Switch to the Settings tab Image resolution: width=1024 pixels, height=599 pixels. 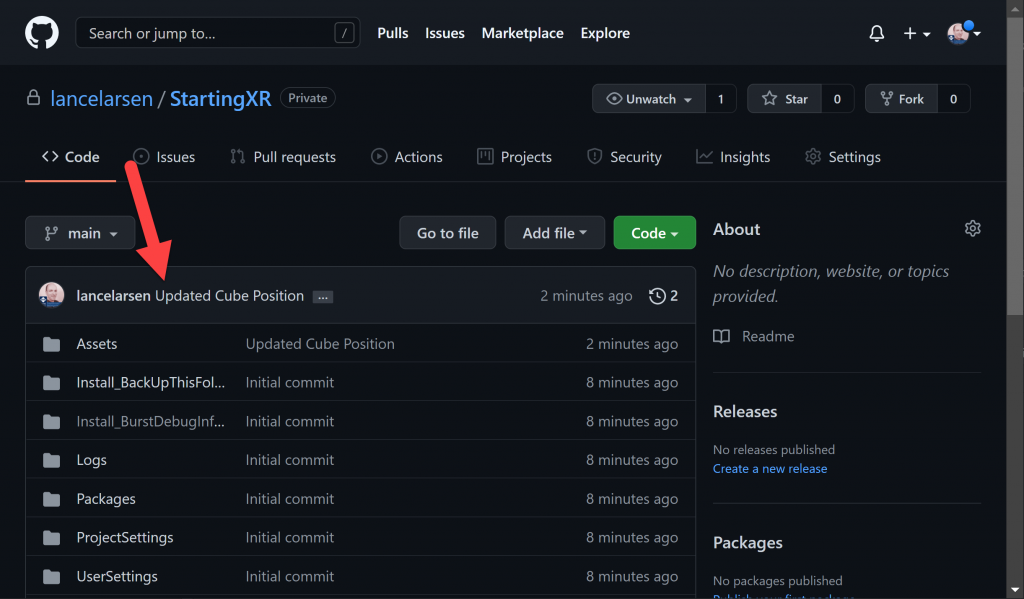pyautogui.click(x=843, y=157)
